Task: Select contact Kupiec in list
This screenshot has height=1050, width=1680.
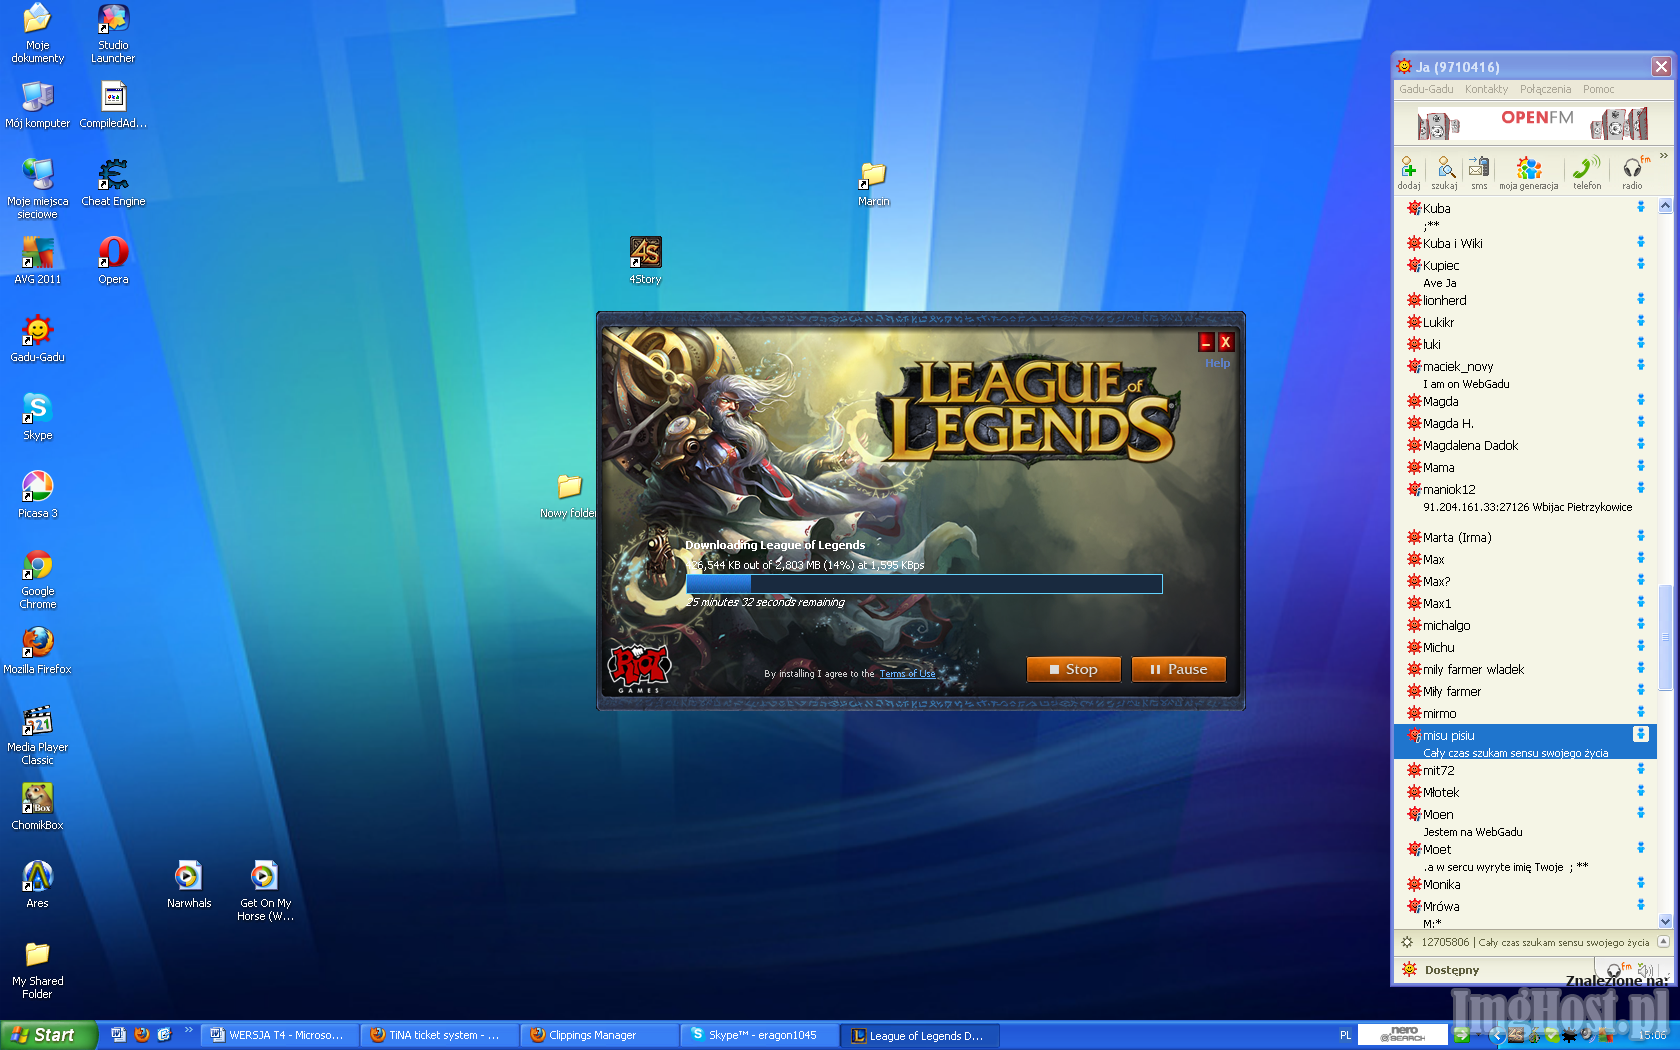Action: 1526,273
